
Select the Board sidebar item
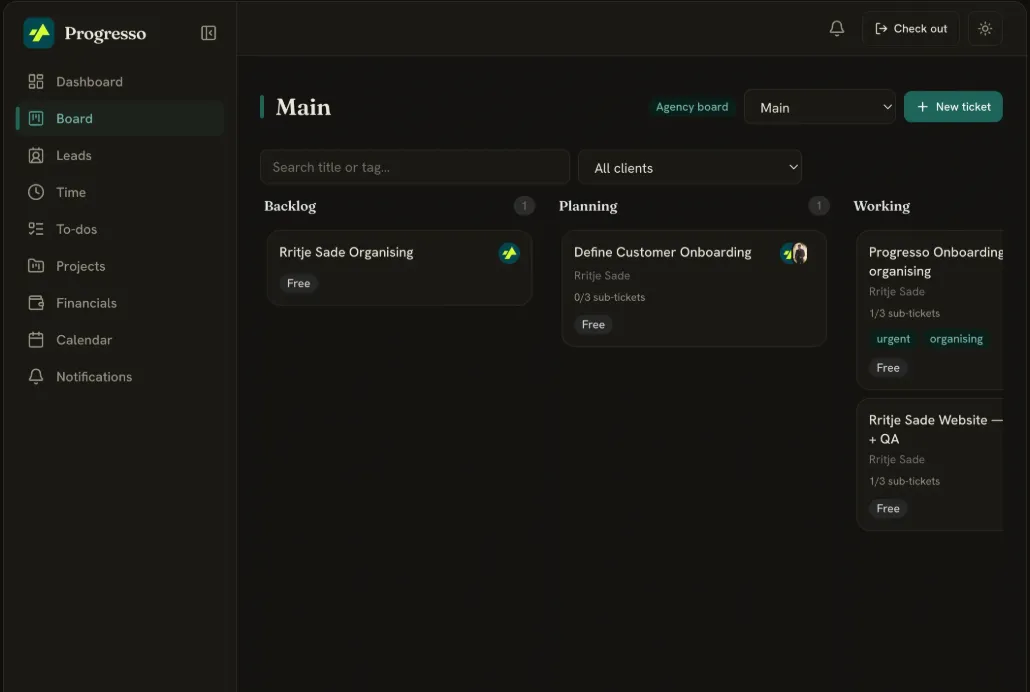point(120,118)
